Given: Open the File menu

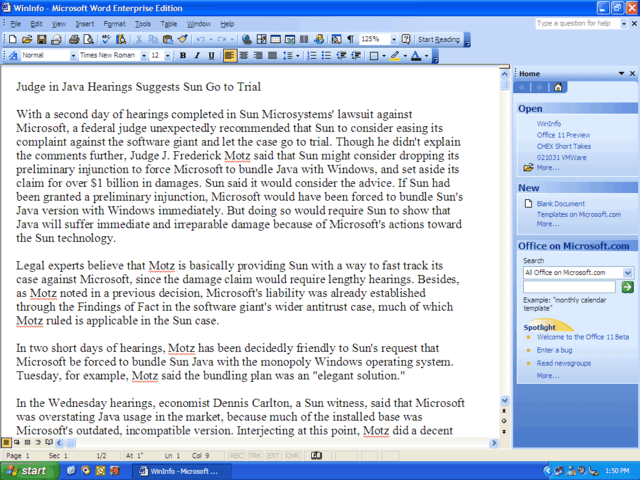Looking at the screenshot, I should [x=15, y=24].
